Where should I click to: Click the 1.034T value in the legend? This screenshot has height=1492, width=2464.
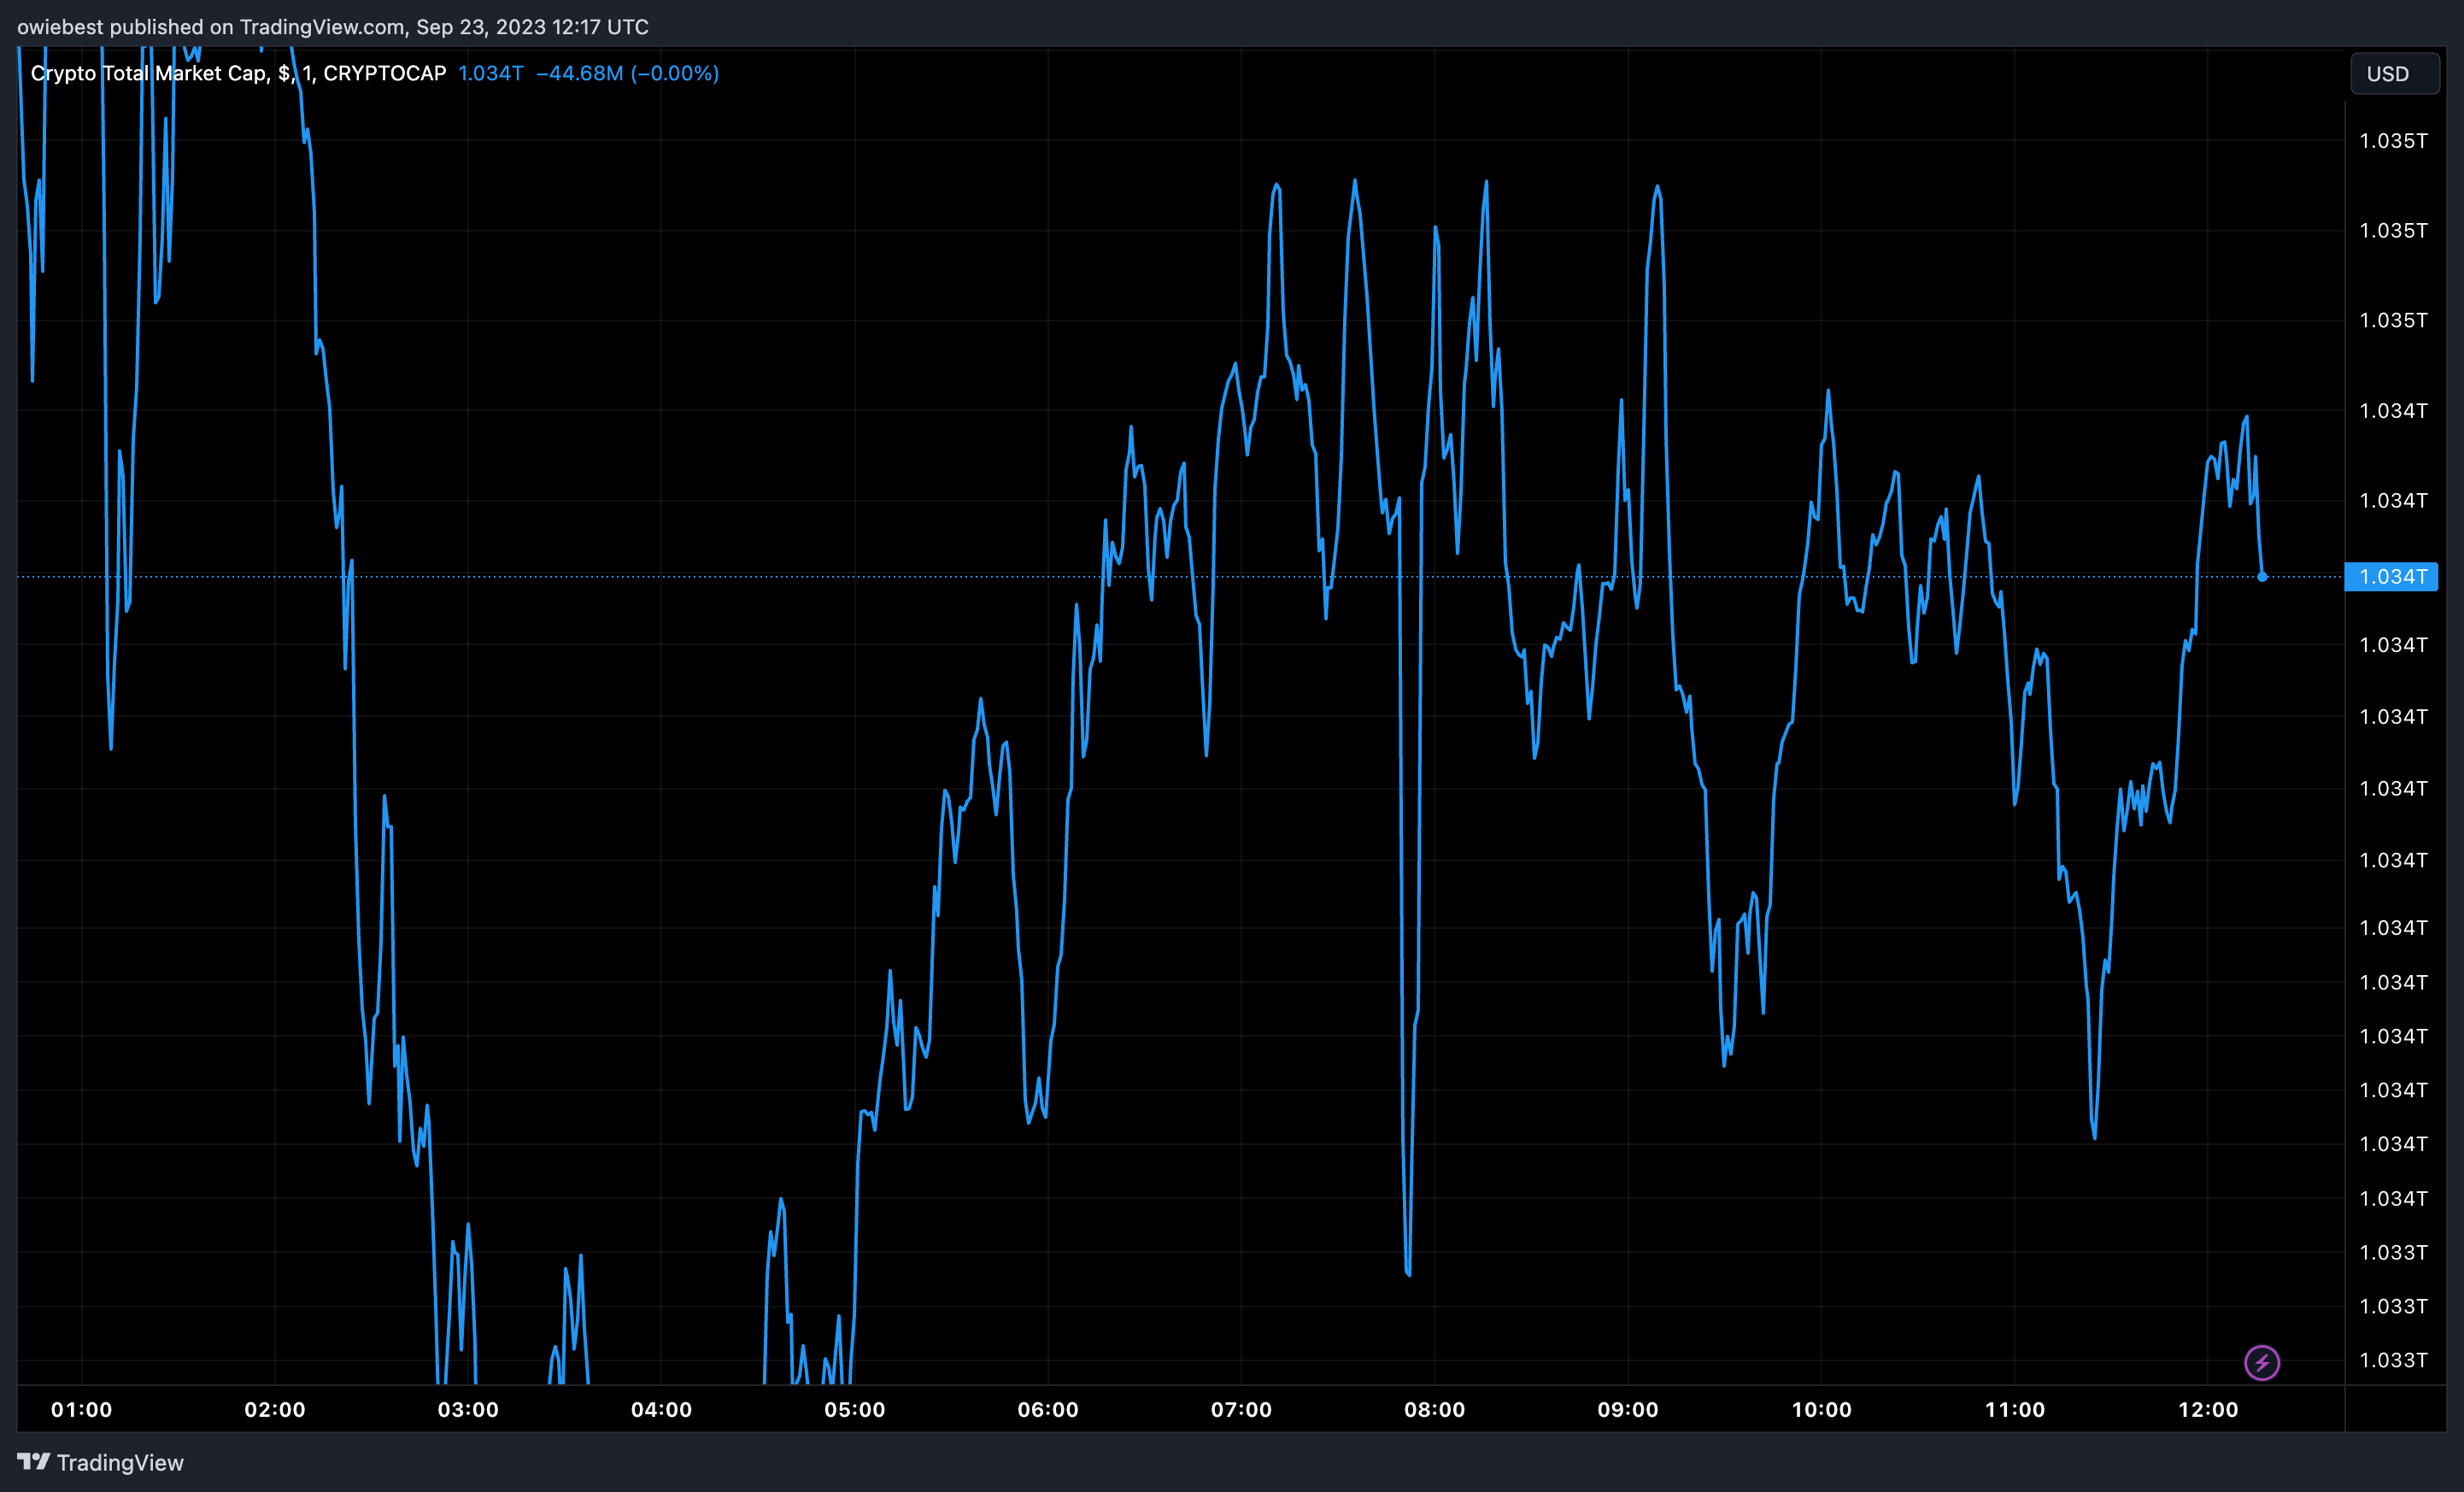click(490, 73)
